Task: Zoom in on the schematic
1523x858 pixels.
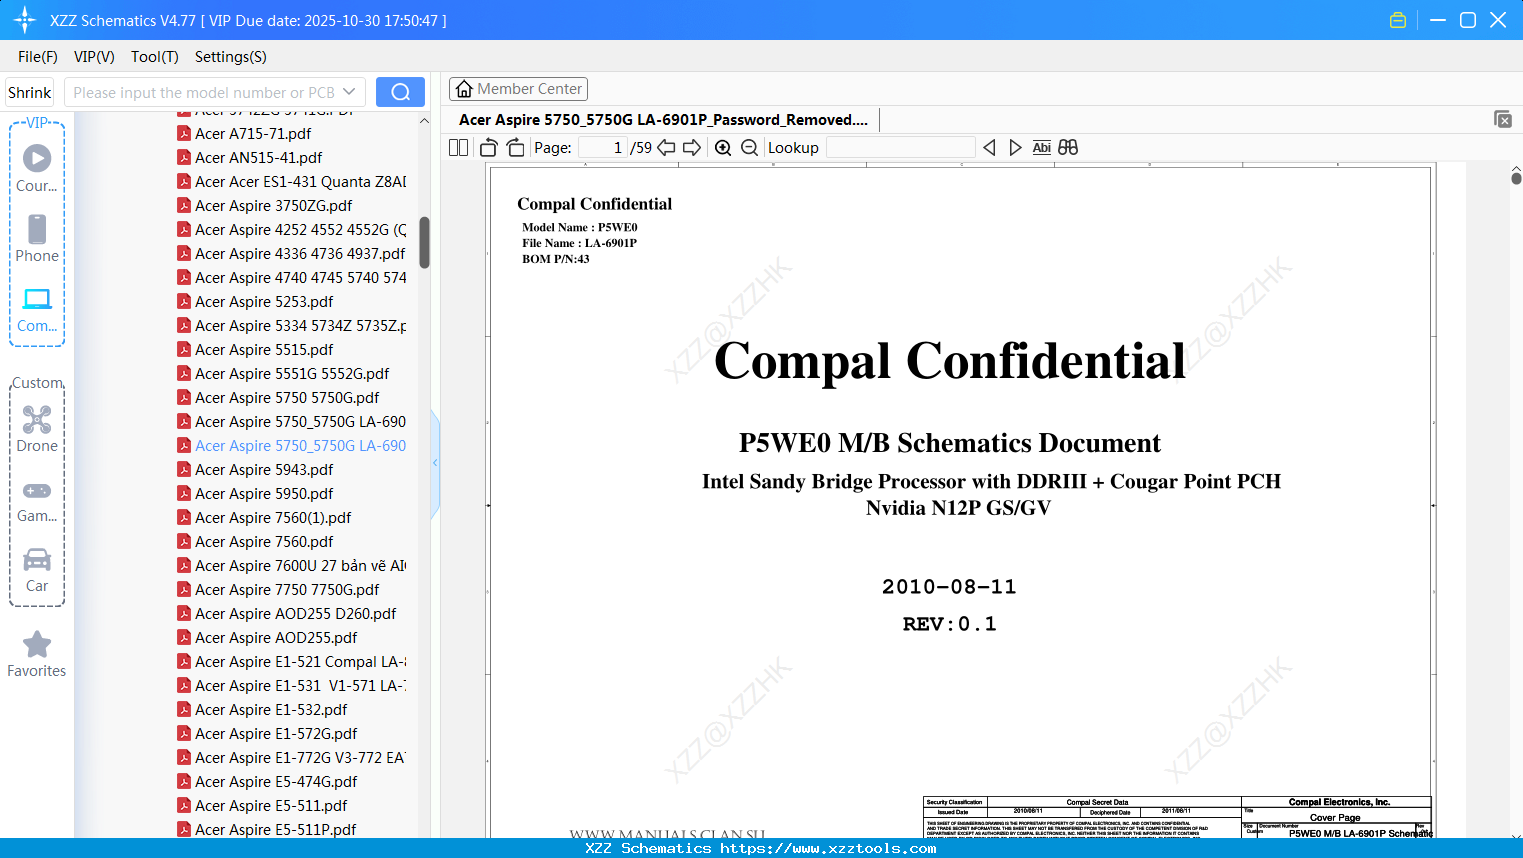Action: click(723, 148)
